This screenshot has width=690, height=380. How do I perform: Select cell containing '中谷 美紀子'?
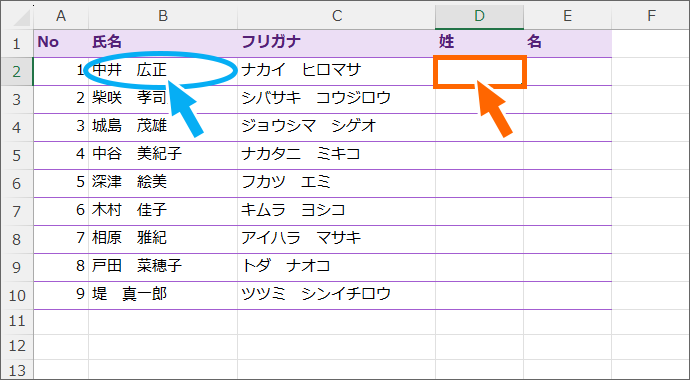[163, 156]
